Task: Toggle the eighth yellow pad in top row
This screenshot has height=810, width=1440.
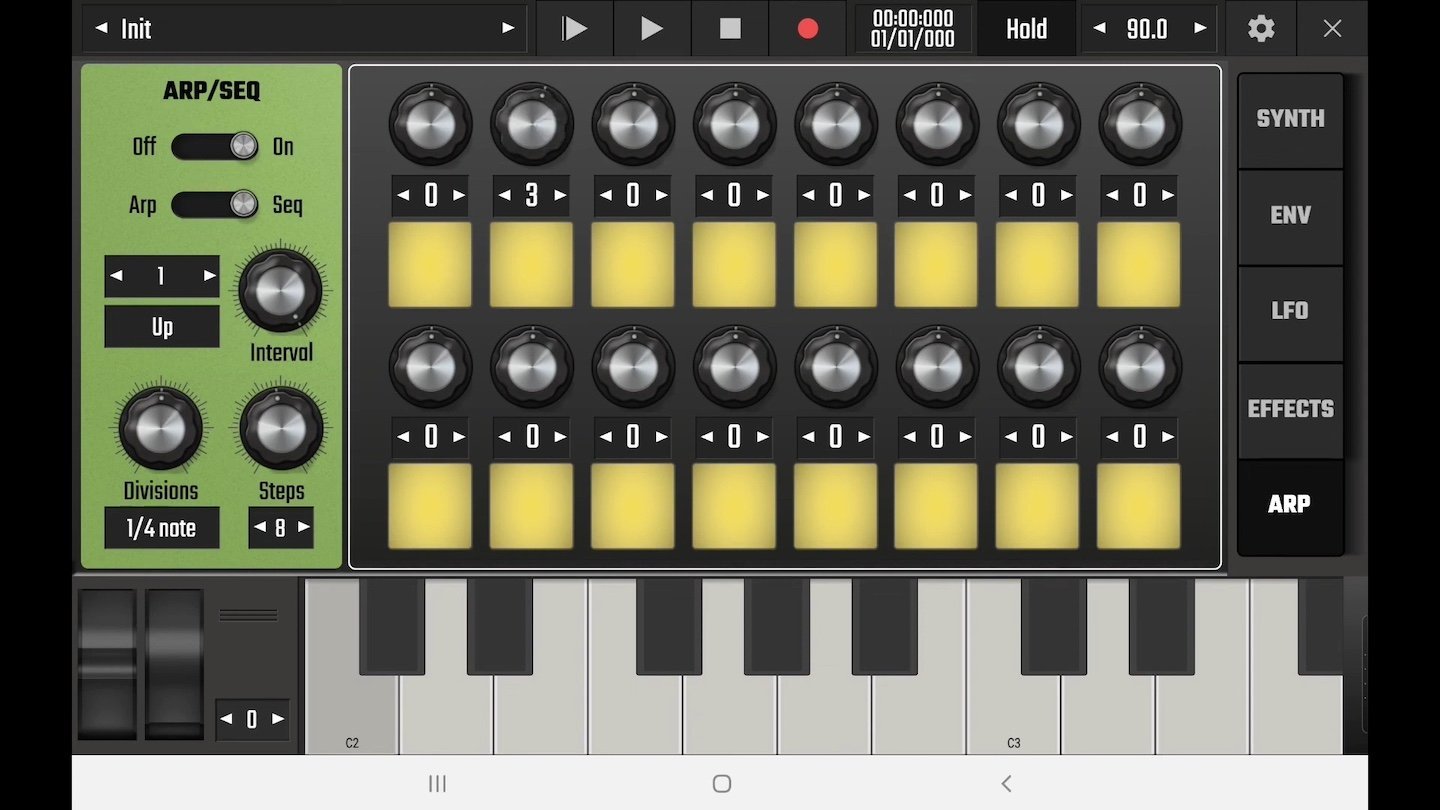Action: pyautogui.click(x=1139, y=264)
